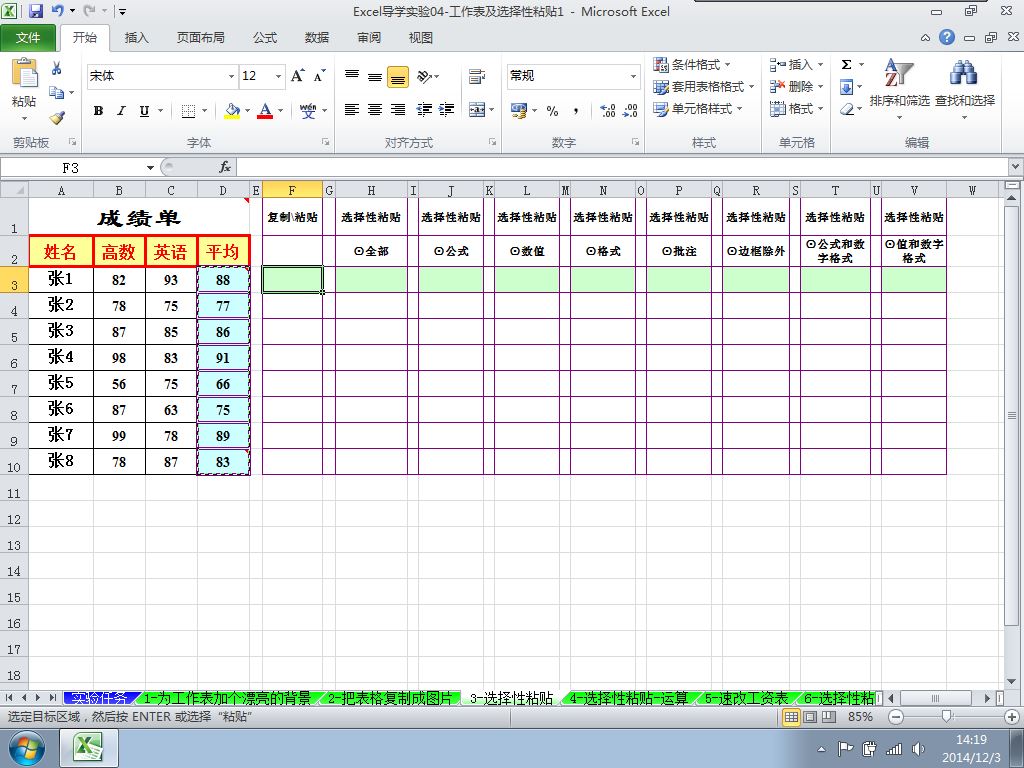Apply cell borders icon
The height and width of the screenshot is (768, 1024).
coord(188,111)
